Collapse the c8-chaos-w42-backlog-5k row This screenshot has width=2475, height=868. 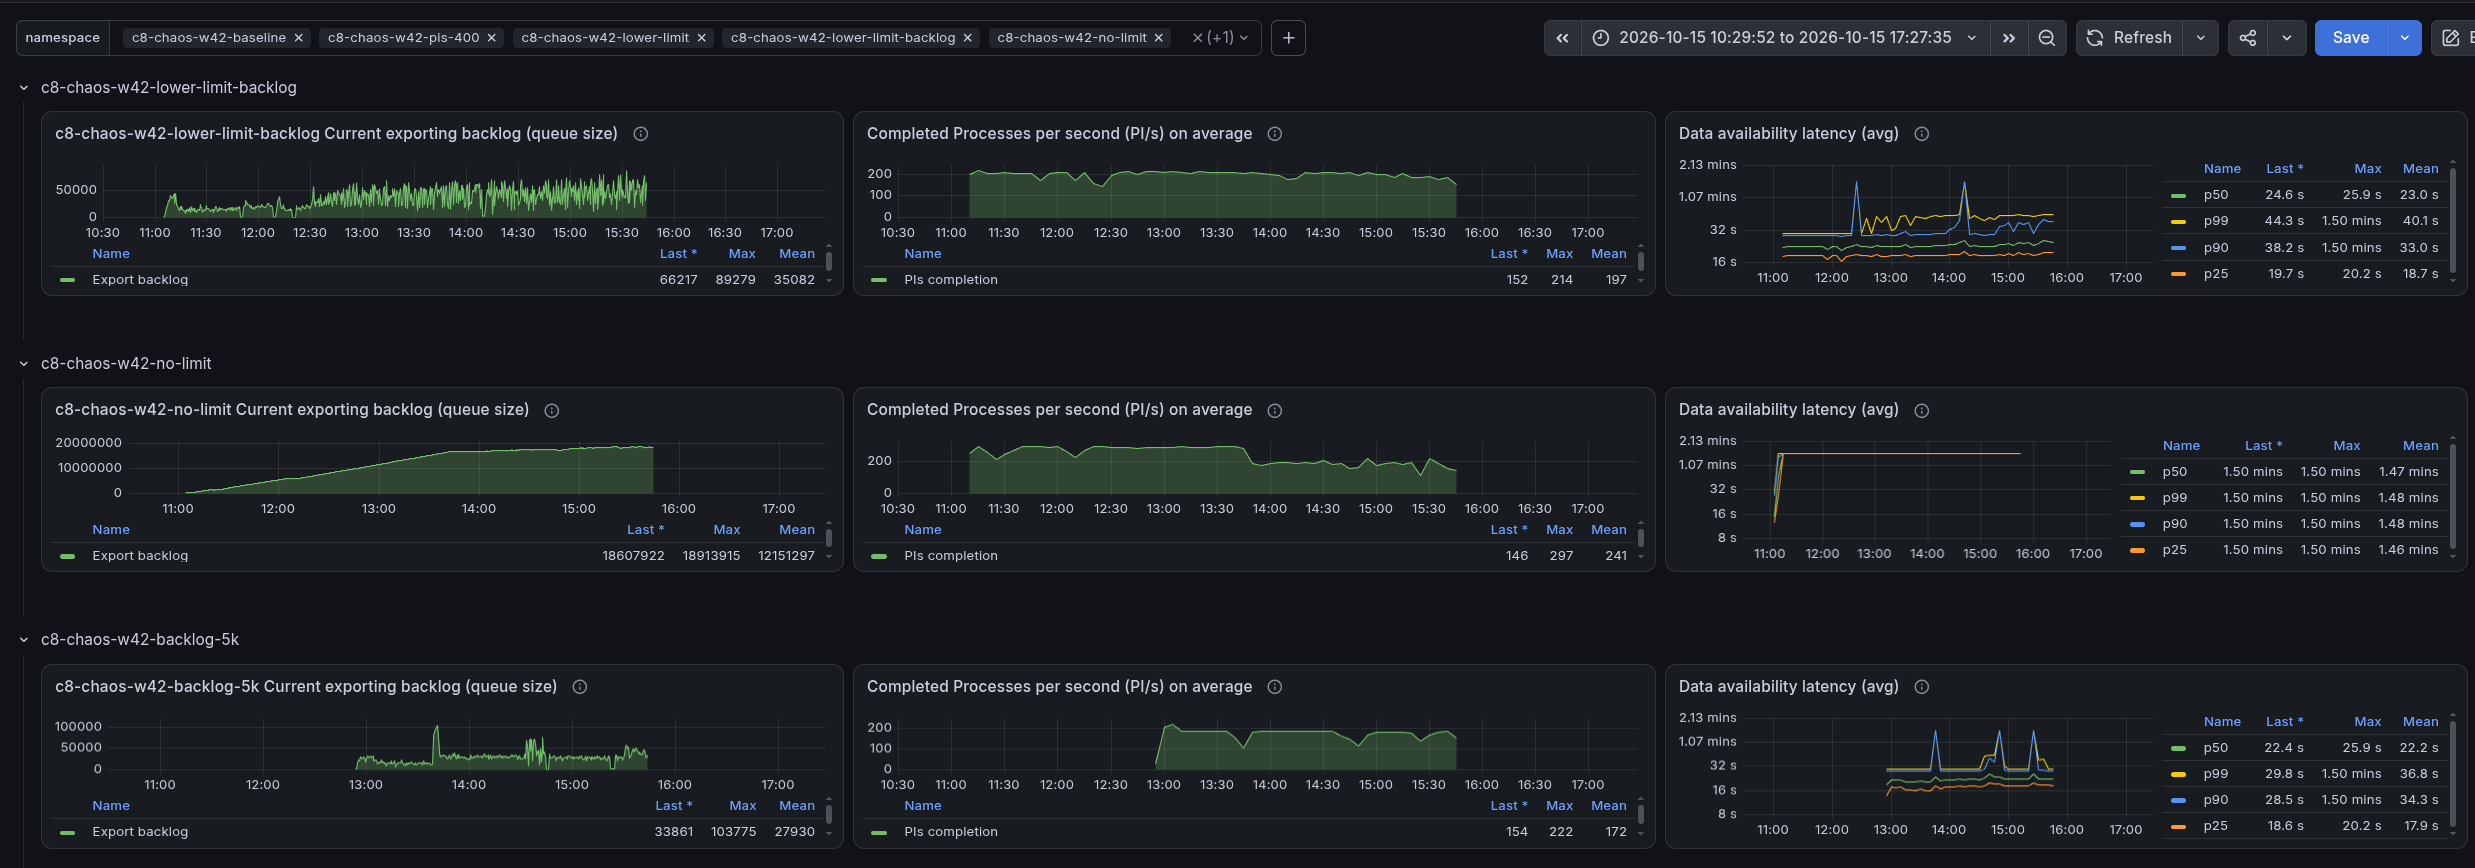pyautogui.click(x=24, y=640)
